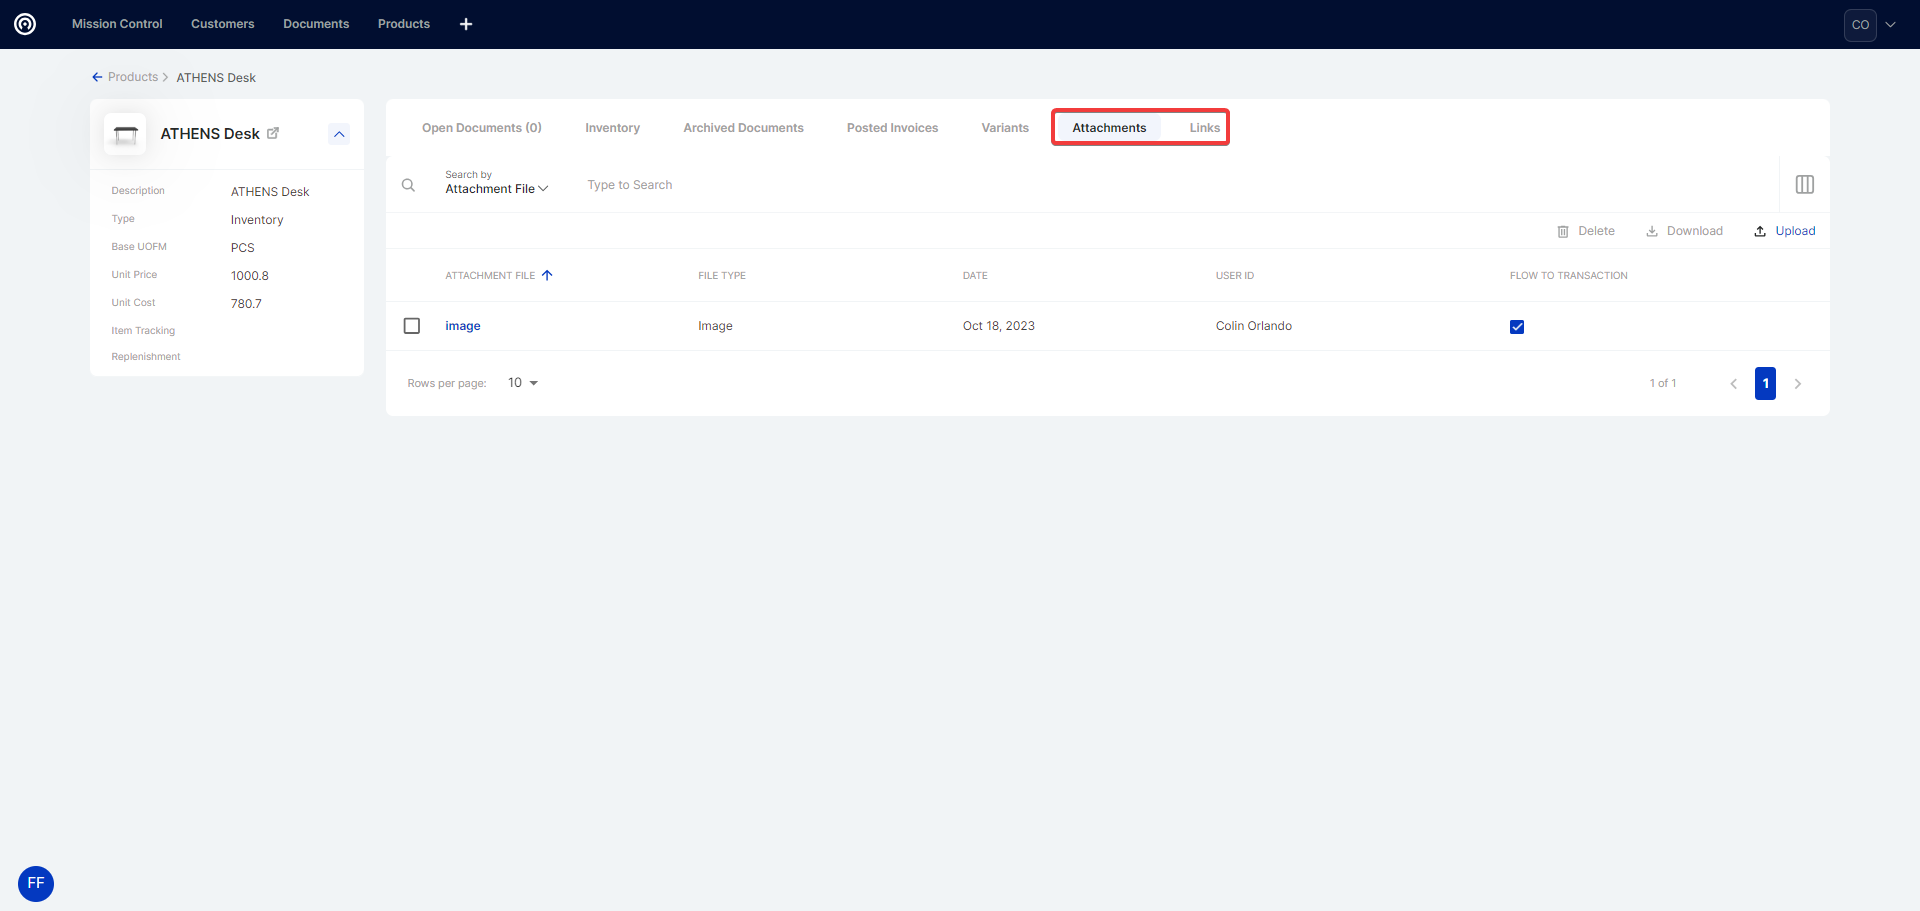
Task: Click the ATHENS Desk product thumbnail
Action: [x=126, y=134]
